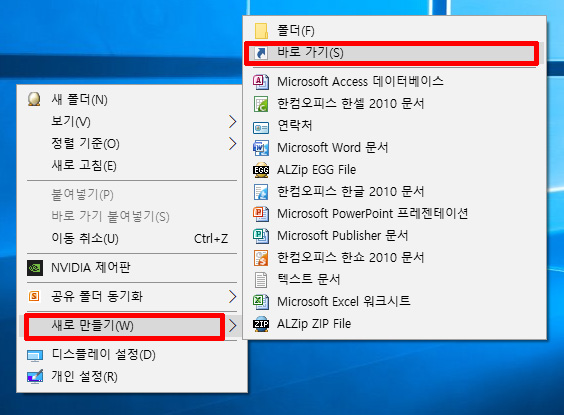Click the monitor icon beside 디스플레이 설정

pos(35,356)
